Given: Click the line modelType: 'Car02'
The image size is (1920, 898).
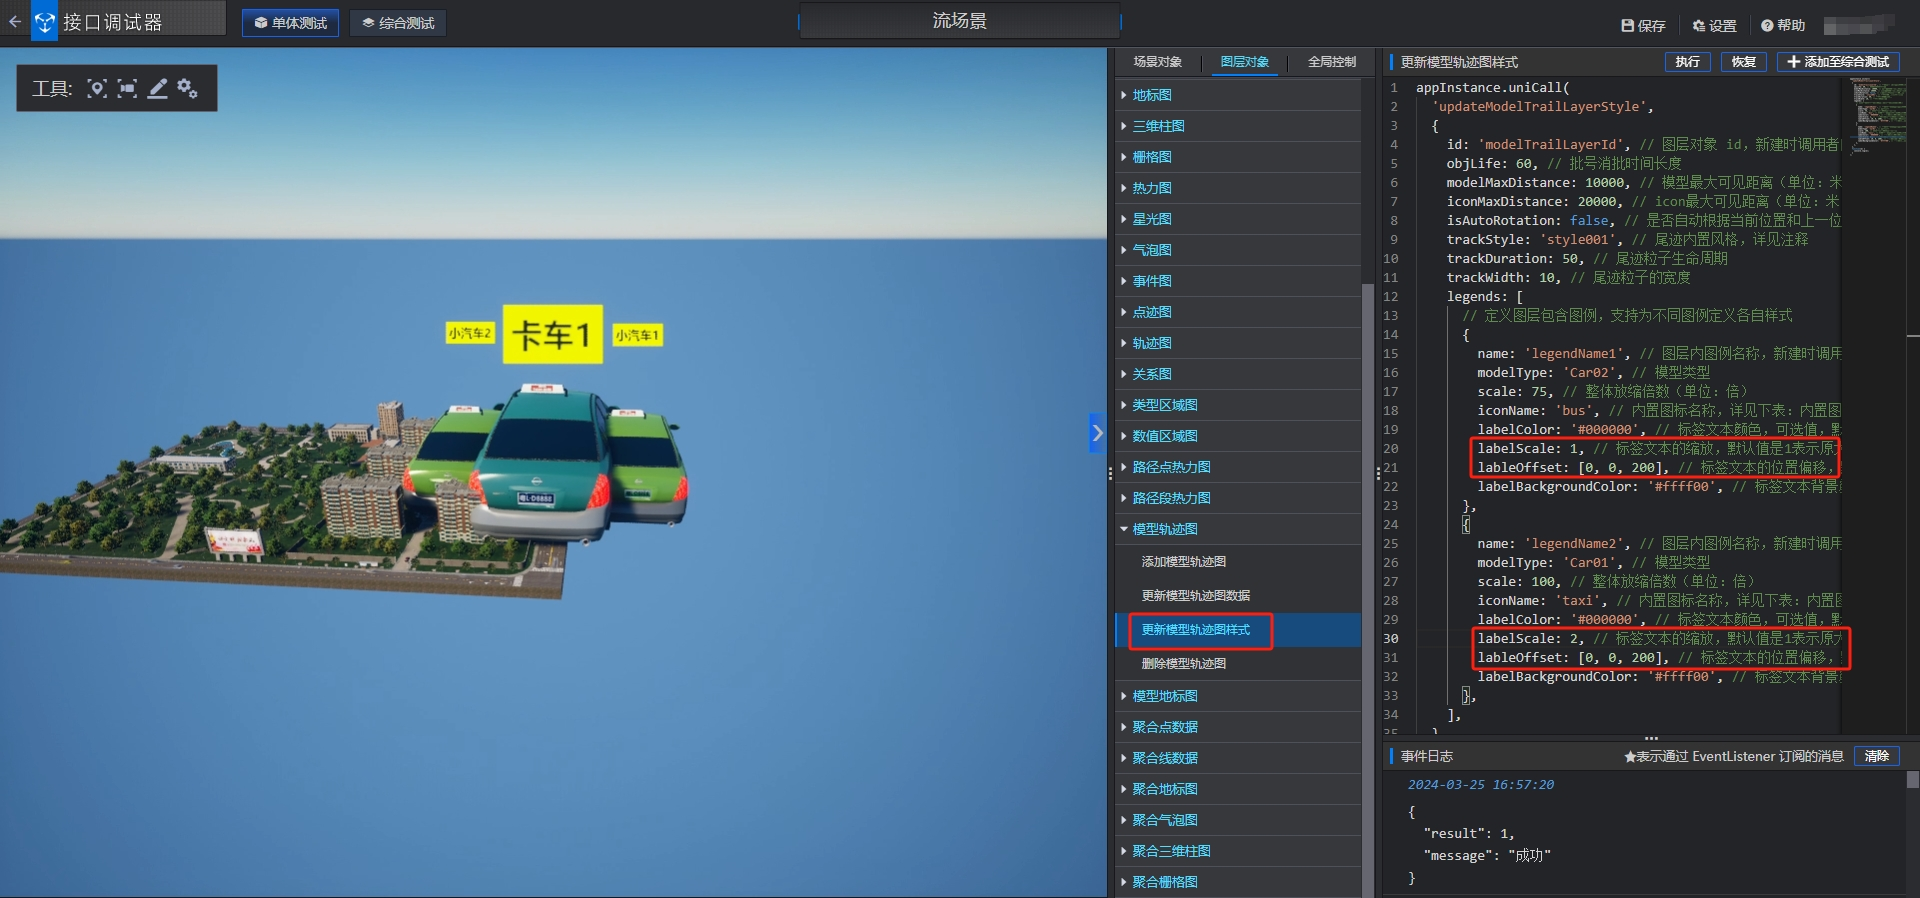Looking at the screenshot, I should click(1593, 373).
